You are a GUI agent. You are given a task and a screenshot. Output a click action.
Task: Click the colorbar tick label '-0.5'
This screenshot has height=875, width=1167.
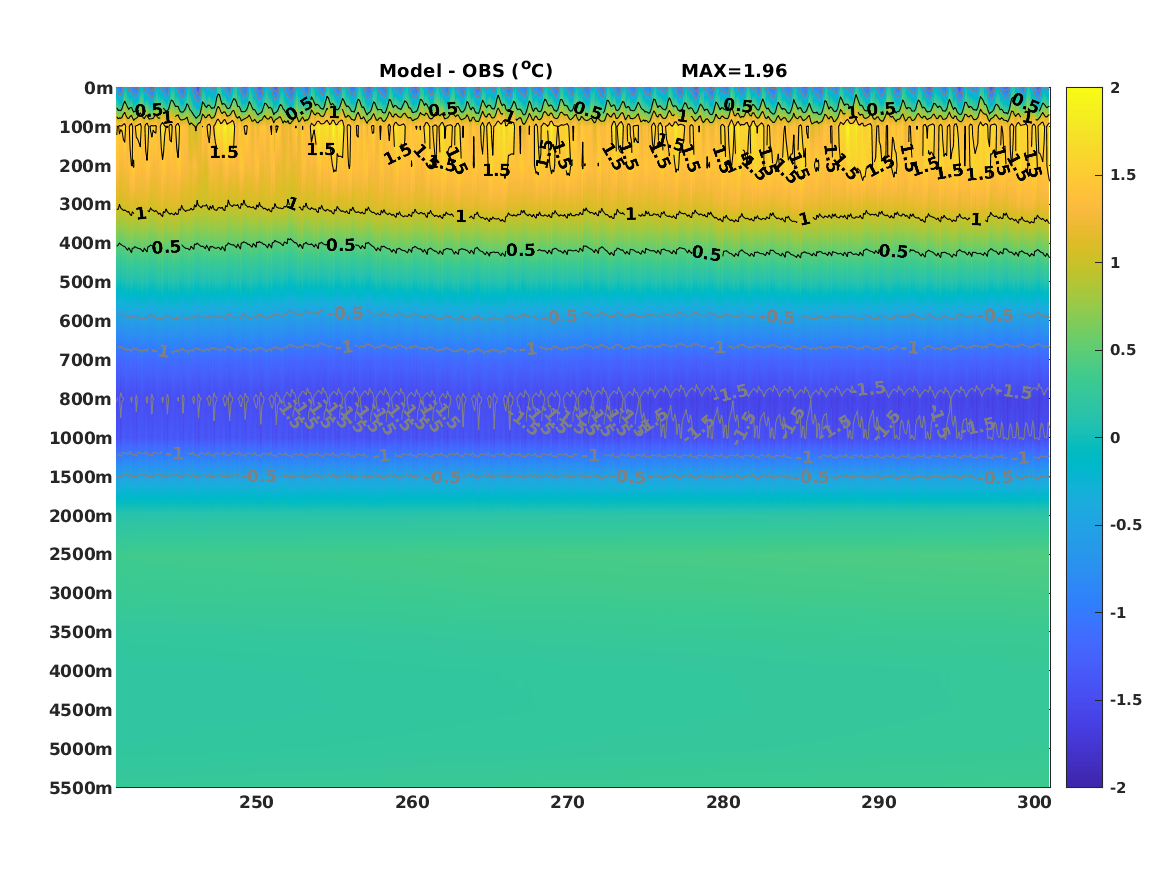coord(1126,525)
